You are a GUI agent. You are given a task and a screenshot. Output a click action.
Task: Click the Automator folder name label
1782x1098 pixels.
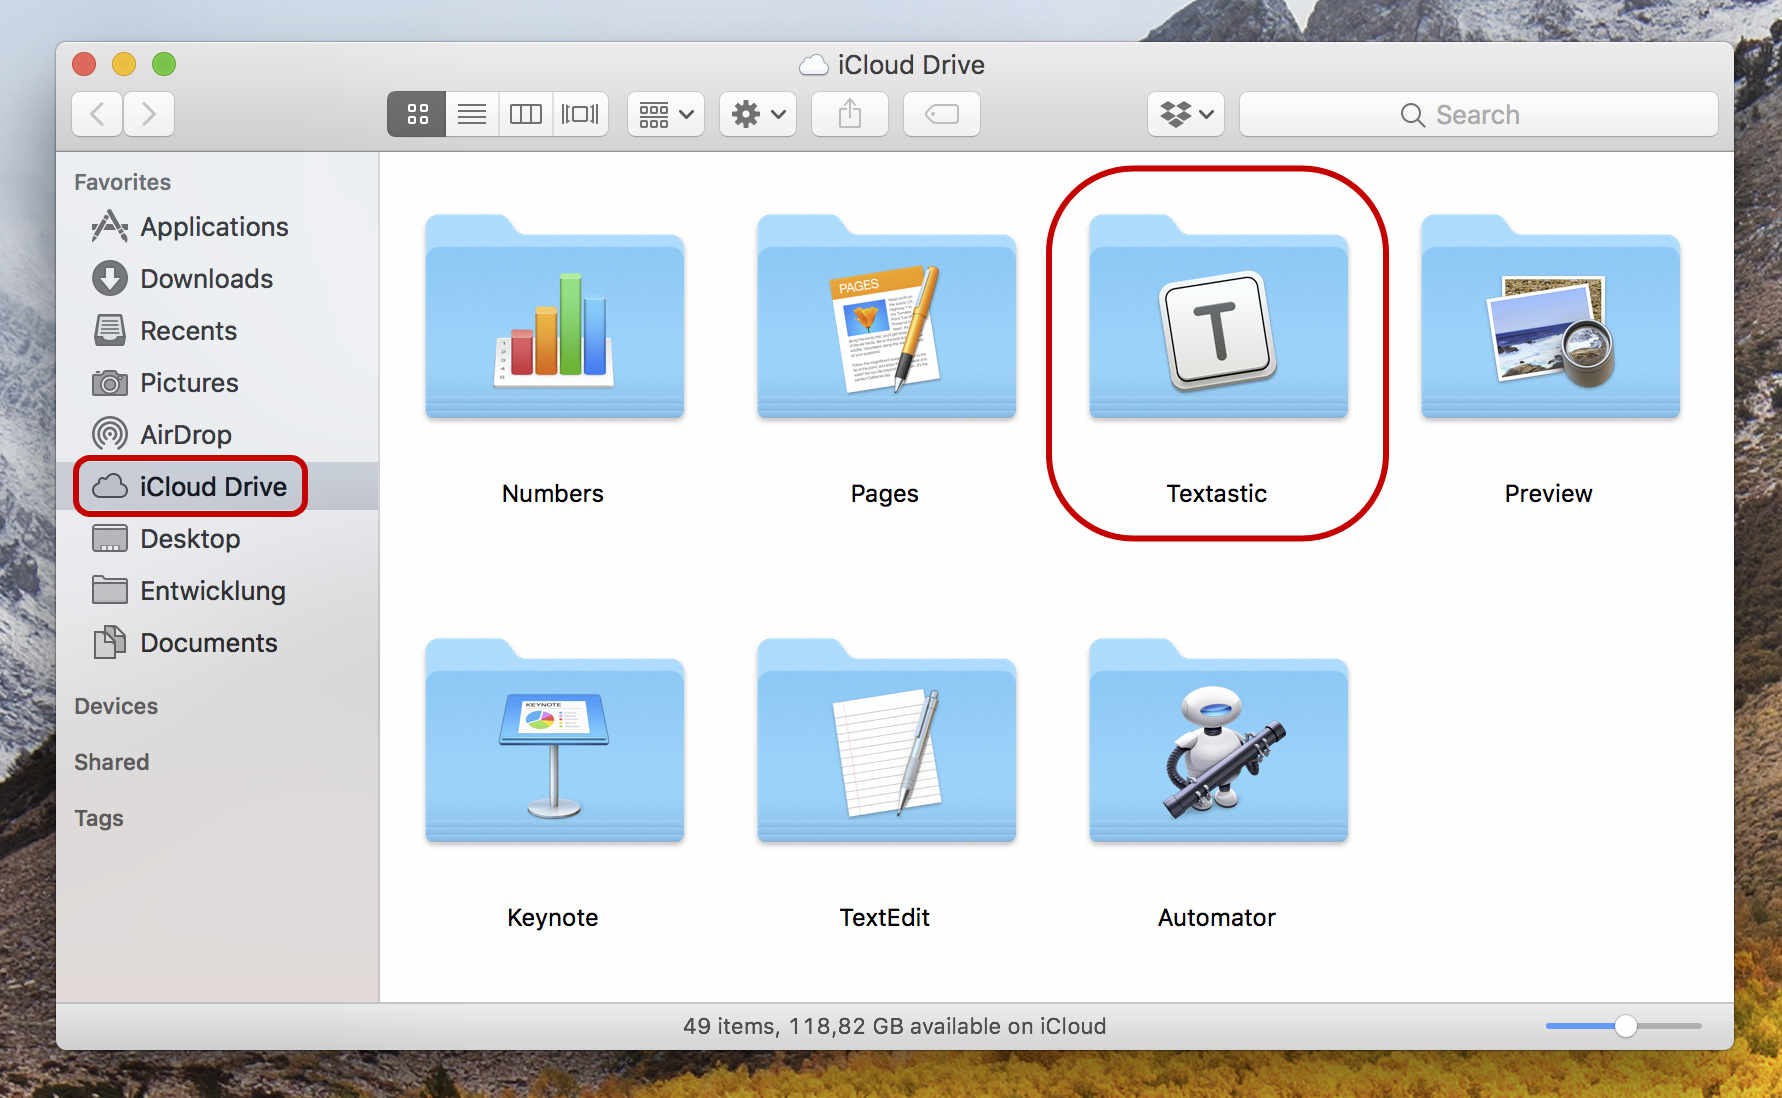pyautogui.click(x=1217, y=918)
